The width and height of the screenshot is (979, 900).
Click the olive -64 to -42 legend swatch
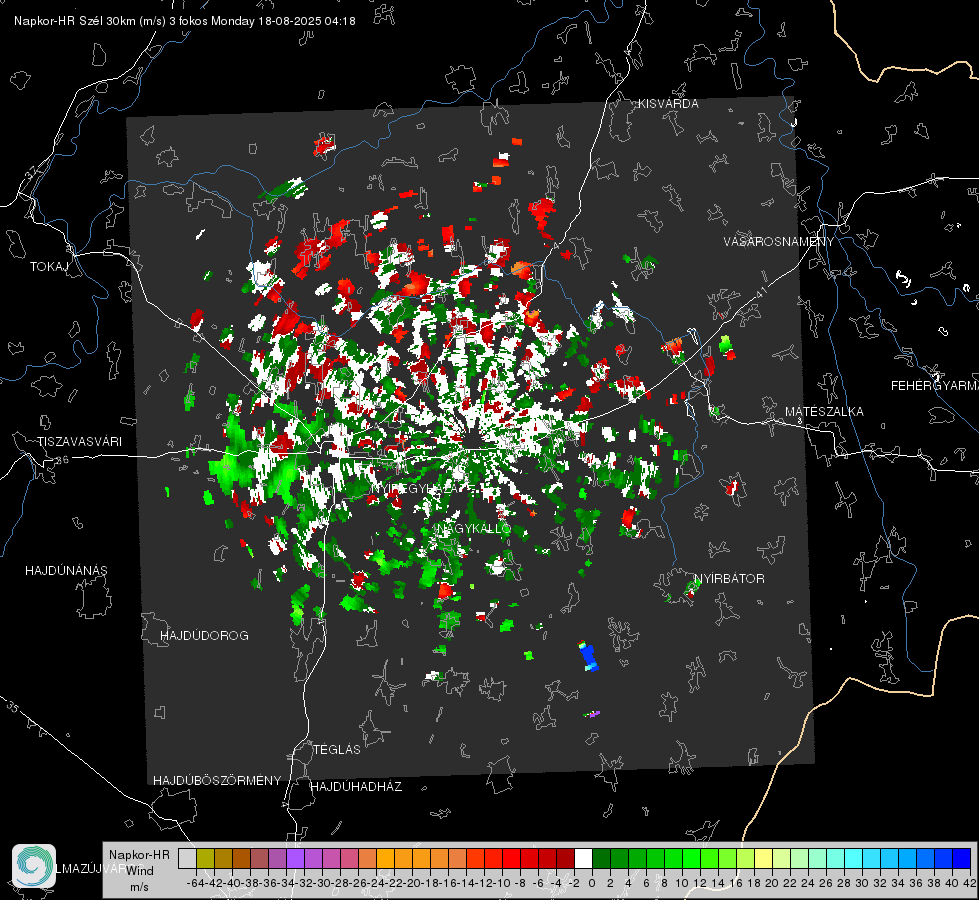point(205,858)
